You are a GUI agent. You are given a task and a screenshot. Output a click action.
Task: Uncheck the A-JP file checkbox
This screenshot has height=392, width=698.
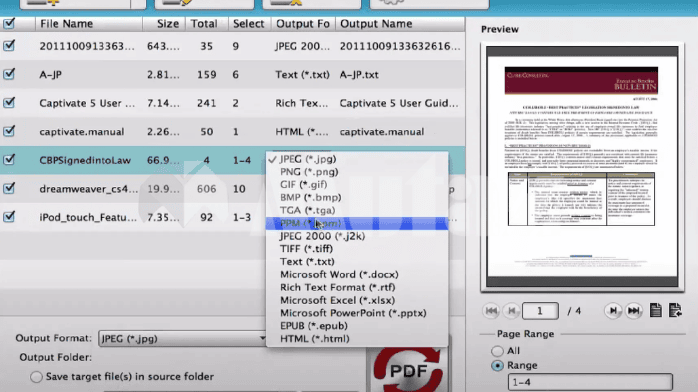point(8,74)
